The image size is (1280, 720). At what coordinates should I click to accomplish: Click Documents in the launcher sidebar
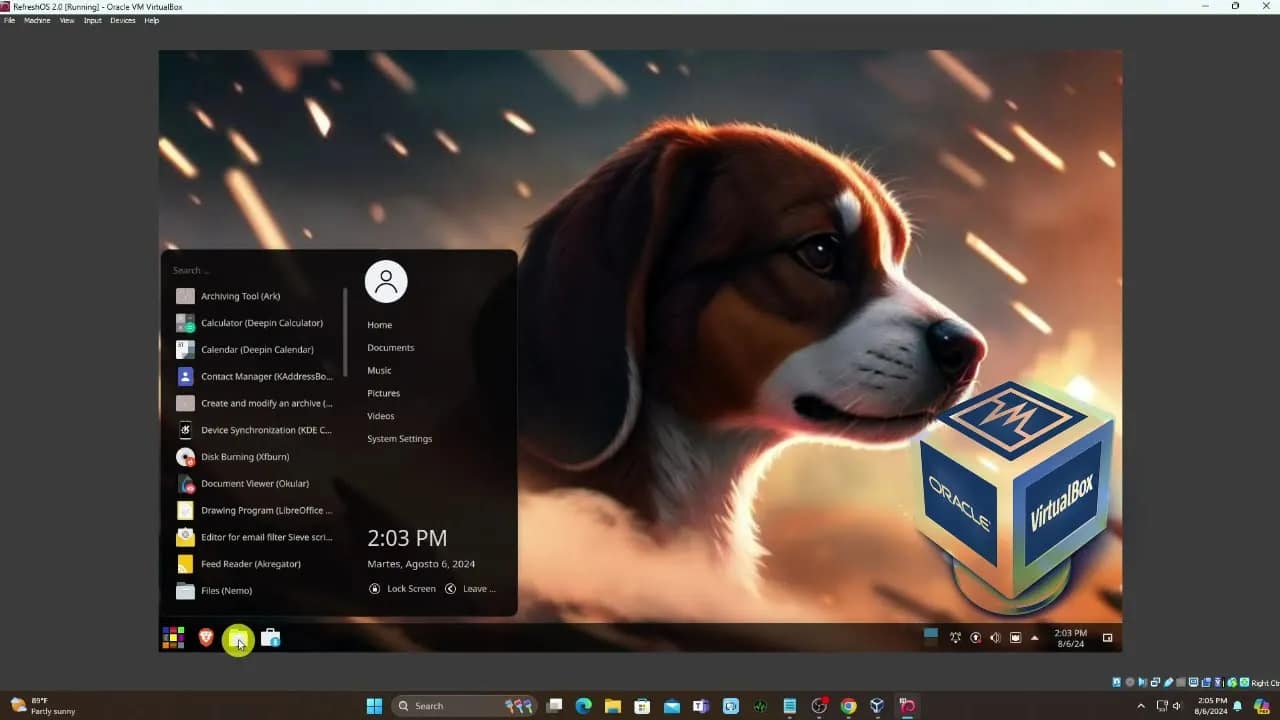(390, 347)
